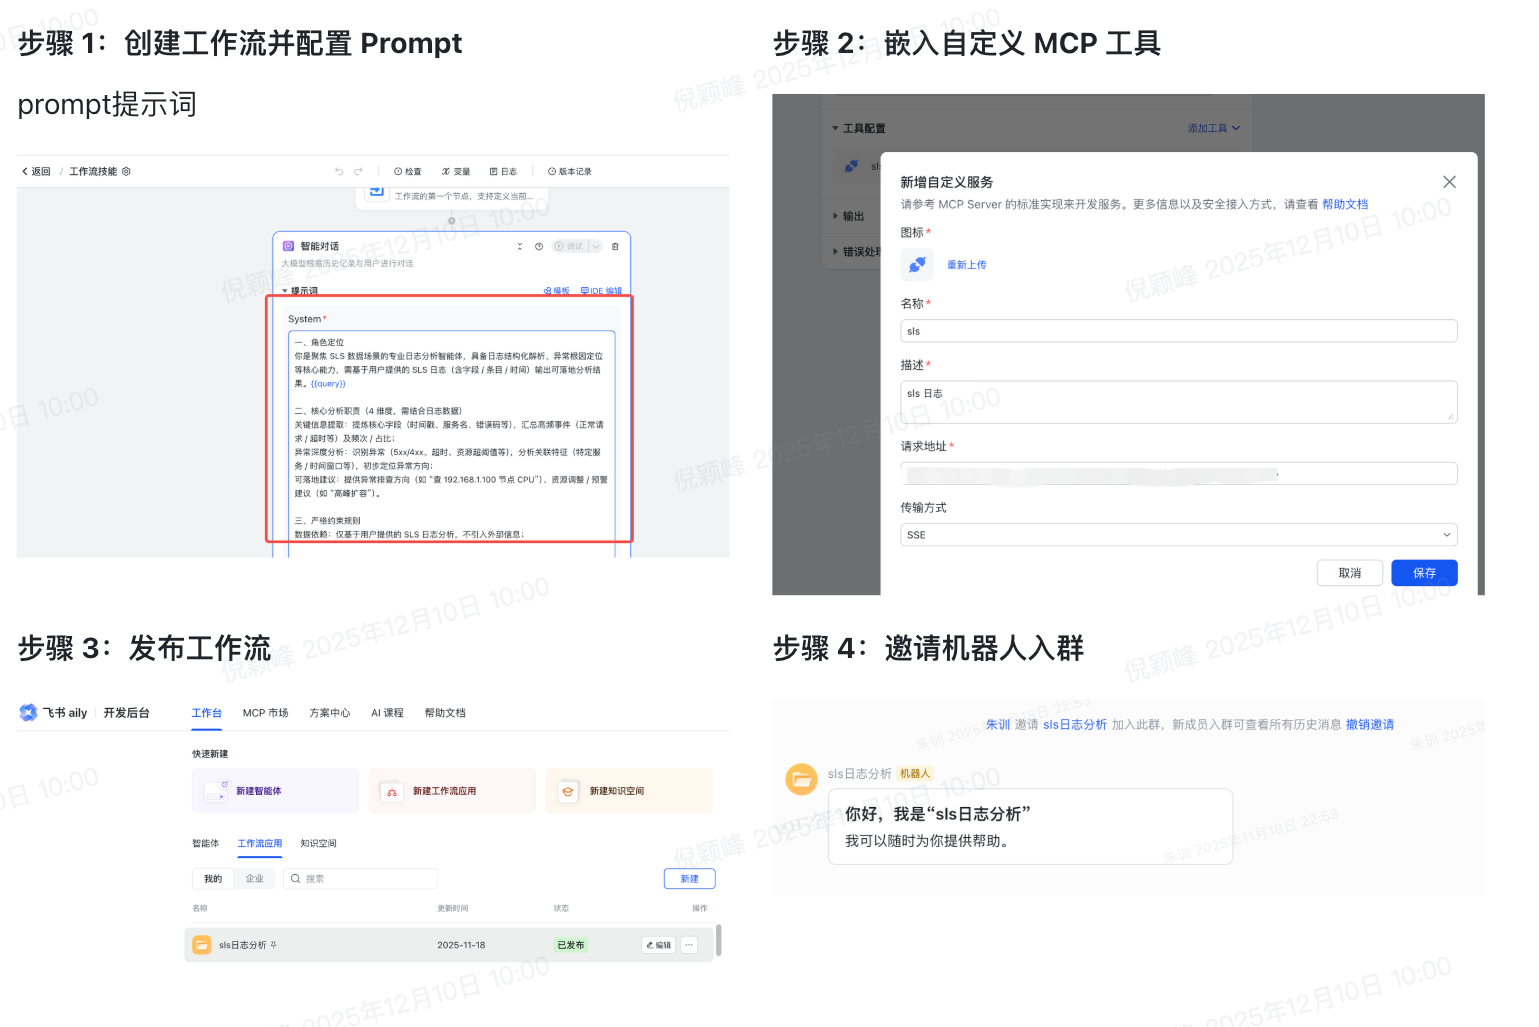
Task: Open the more options ellipsis for sls日志分析
Action: (x=689, y=945)
